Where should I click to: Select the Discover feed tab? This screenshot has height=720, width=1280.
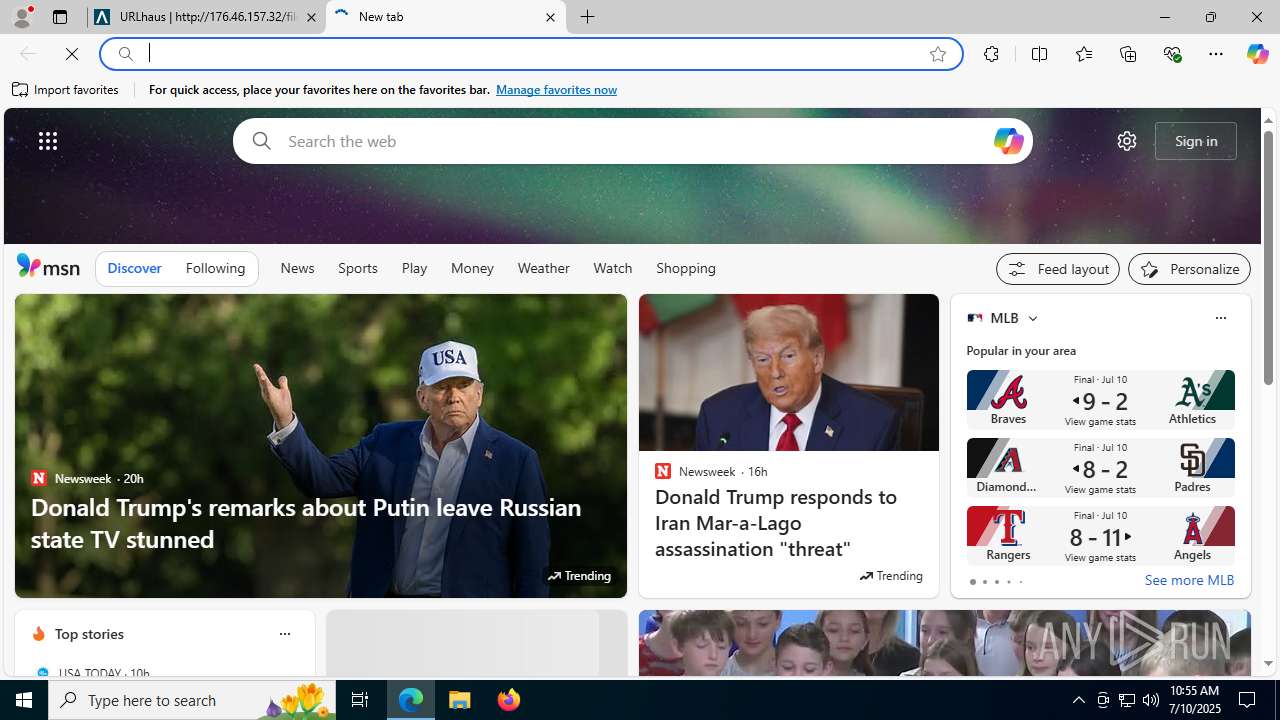point(134,268)
